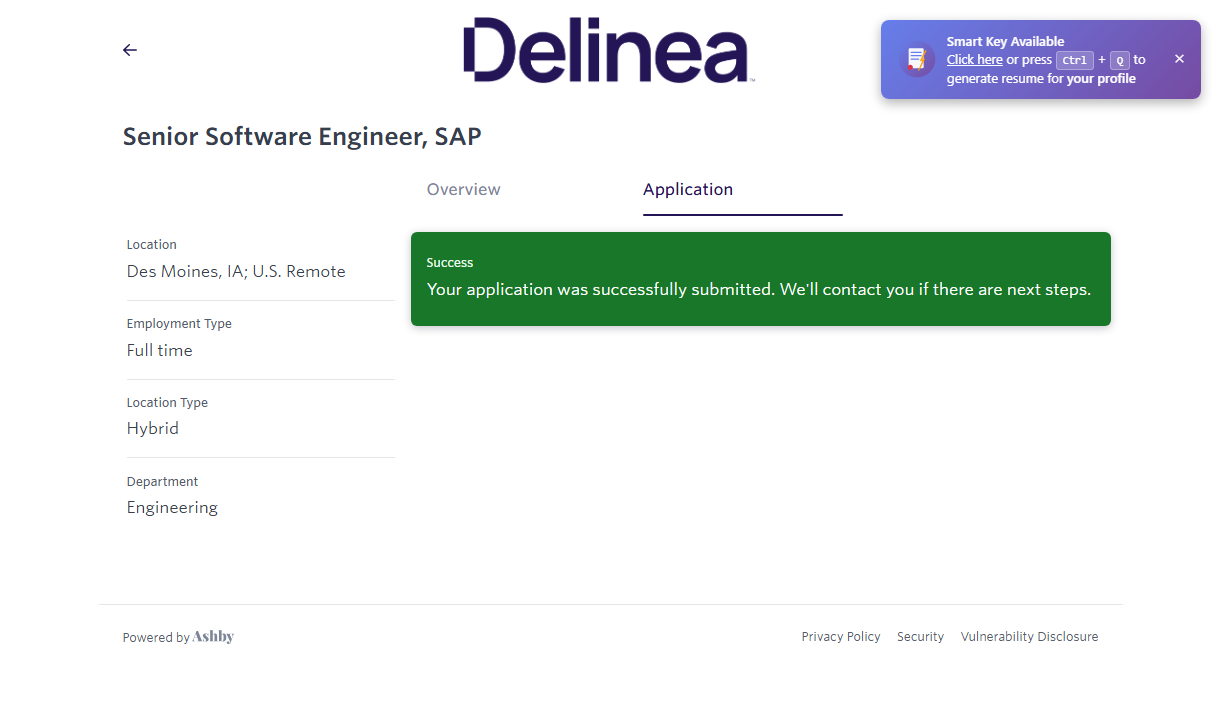
Task: Click the Engineering department value
Action: click(172, 508)
